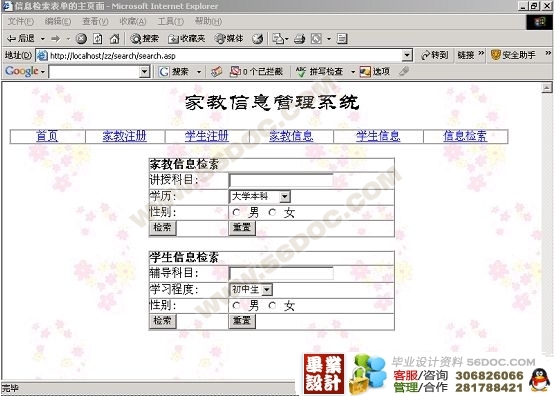
Task: Open the 学习程度 dropdown showing 初中生
Action: (251, 289)
